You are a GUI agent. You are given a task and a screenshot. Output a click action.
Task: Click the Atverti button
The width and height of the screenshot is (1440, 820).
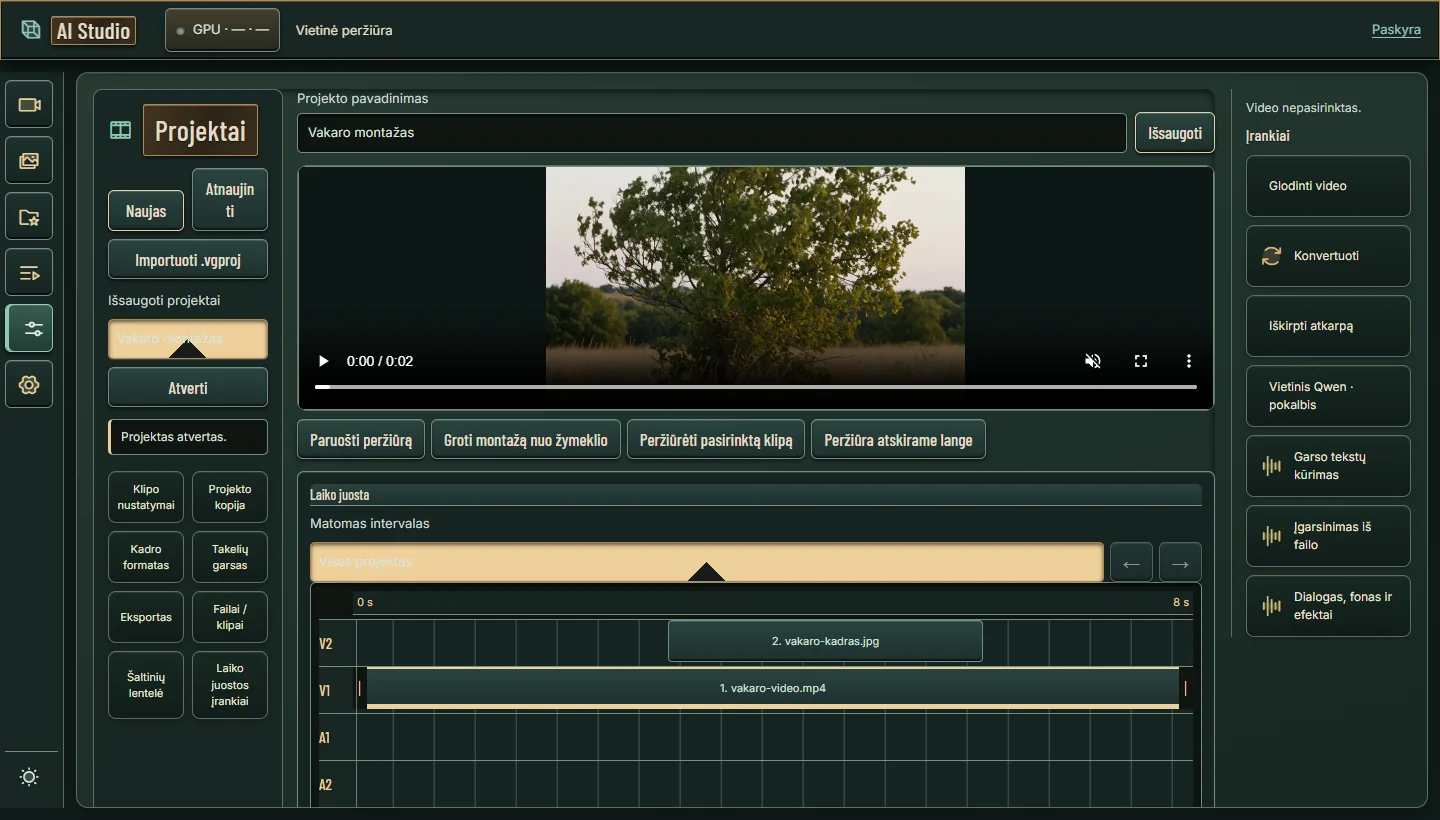(x=188, y=388)
